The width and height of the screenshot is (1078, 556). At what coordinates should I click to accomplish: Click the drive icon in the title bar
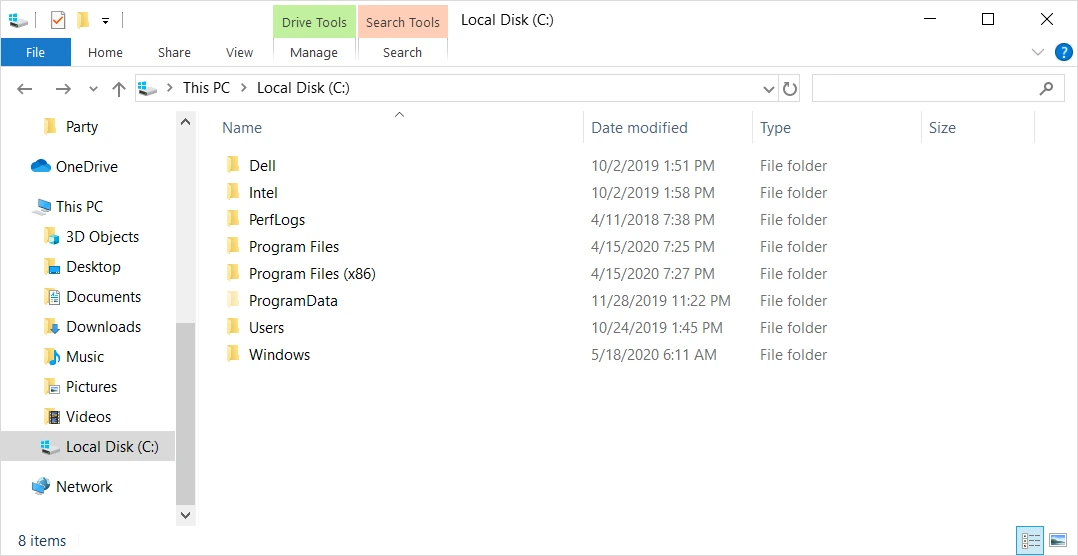pos(19,20)
